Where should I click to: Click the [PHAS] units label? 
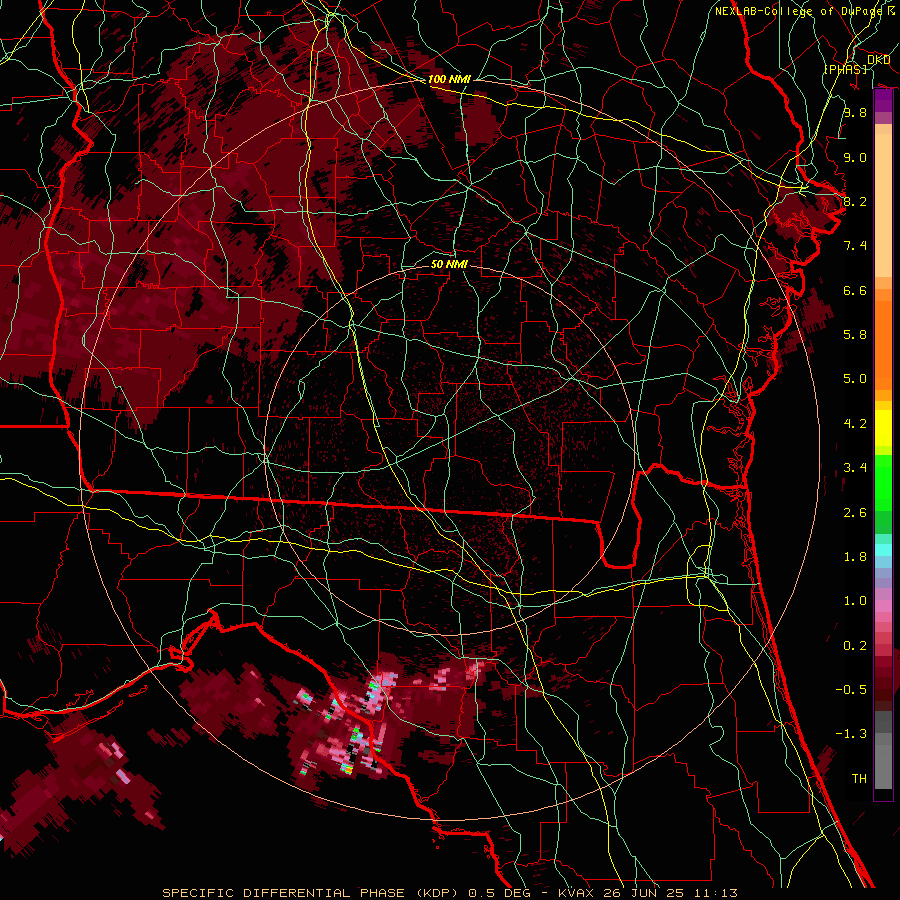[845, 69]
